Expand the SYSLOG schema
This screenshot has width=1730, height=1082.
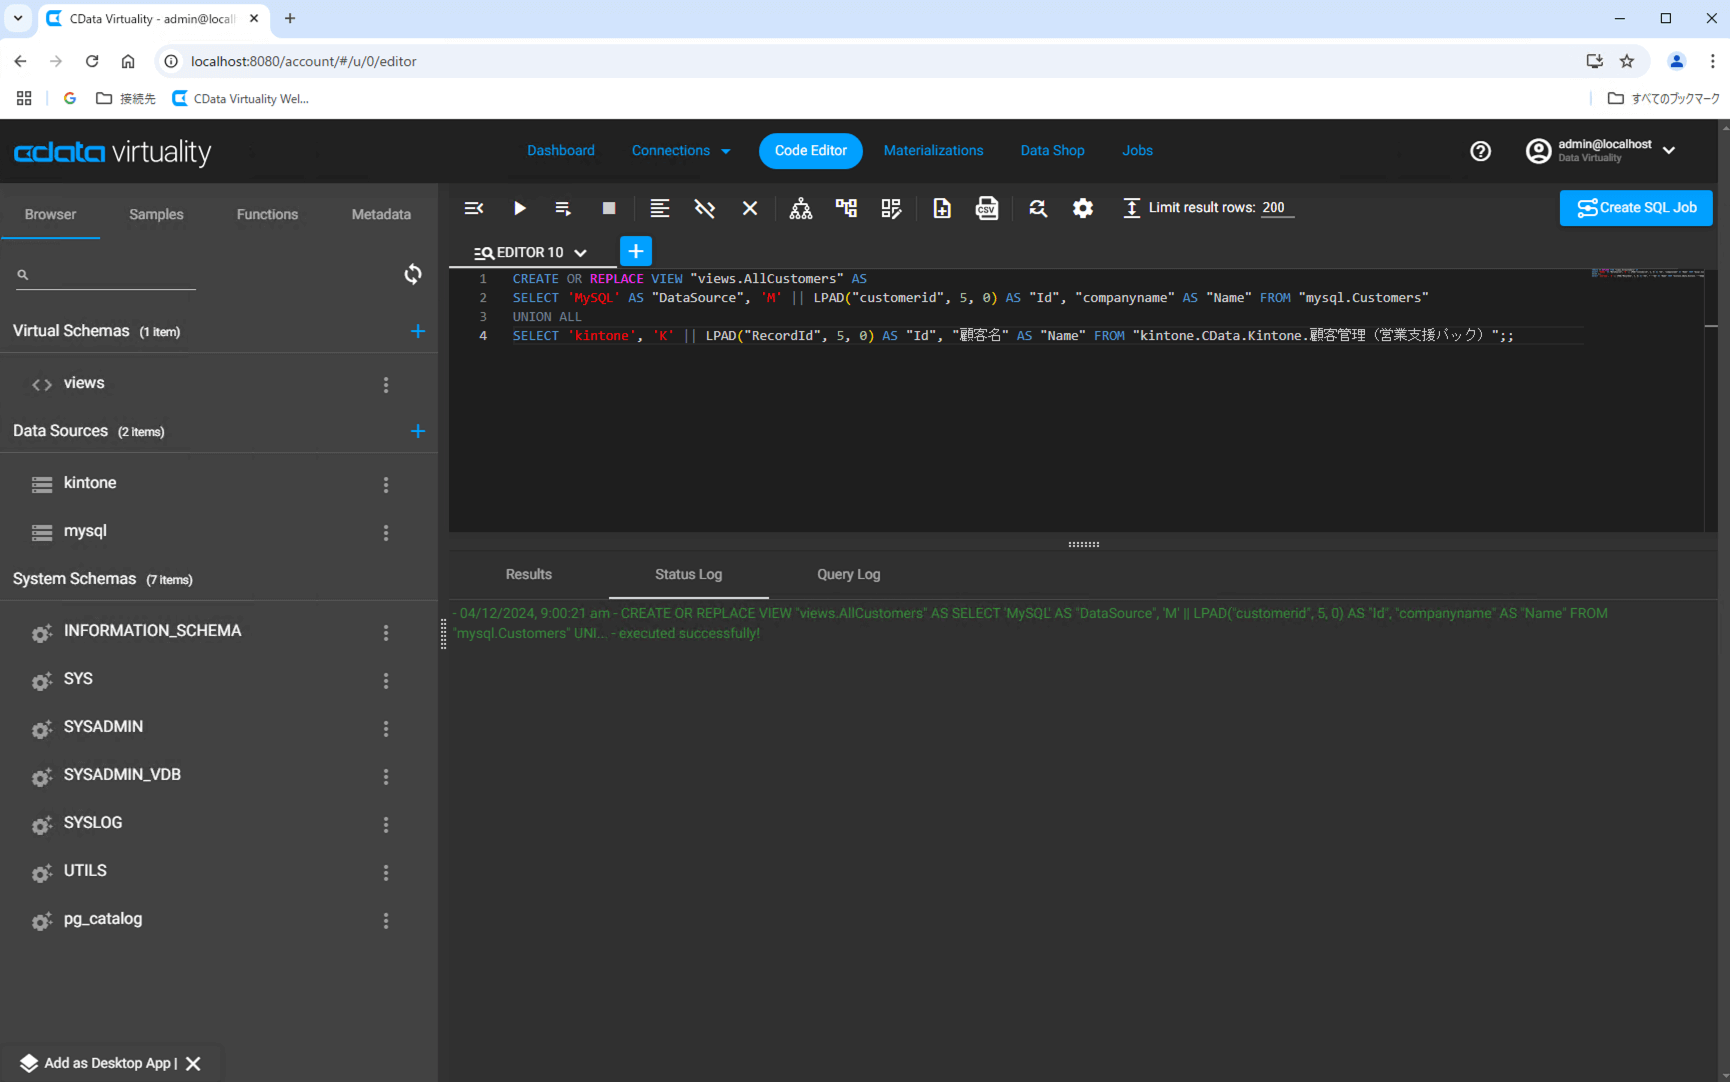pos(93,823)
